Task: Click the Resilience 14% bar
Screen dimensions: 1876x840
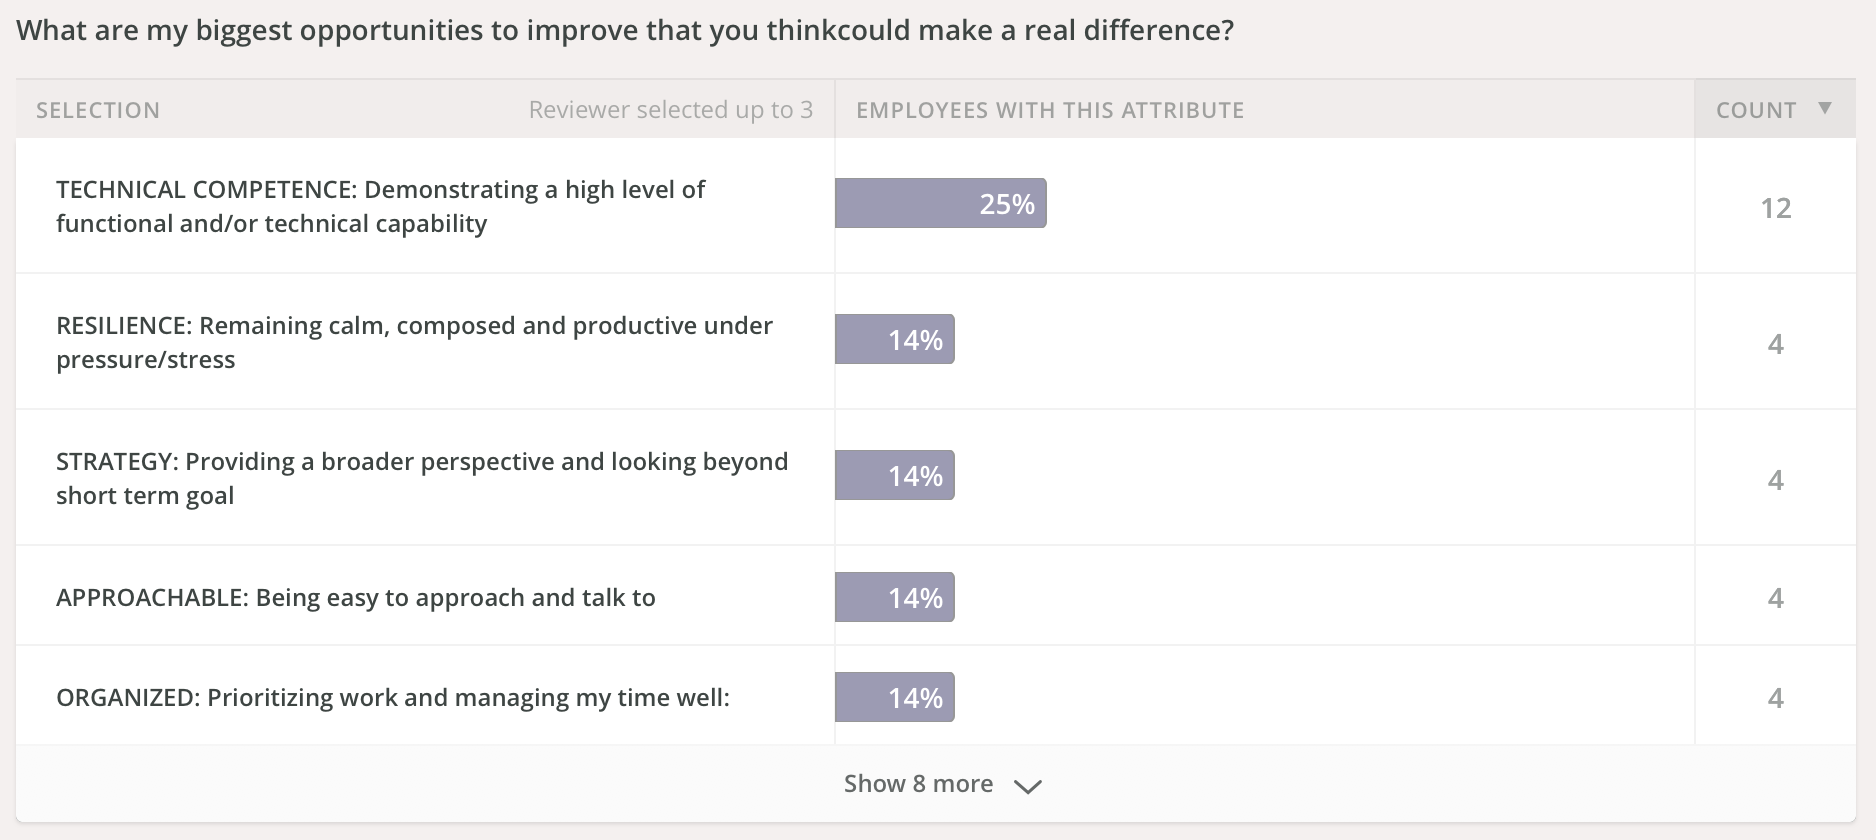Action: 895,339
